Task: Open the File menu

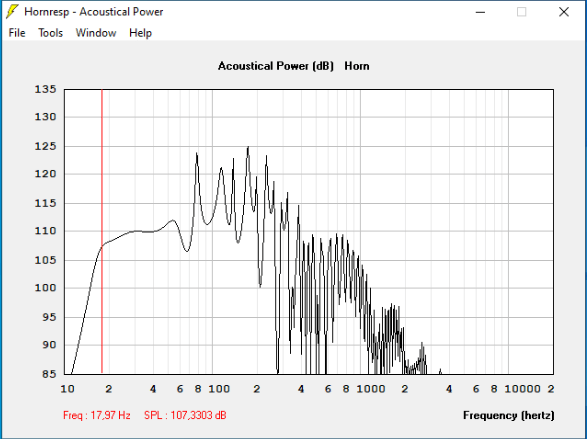Action: (x=17, y=33)
